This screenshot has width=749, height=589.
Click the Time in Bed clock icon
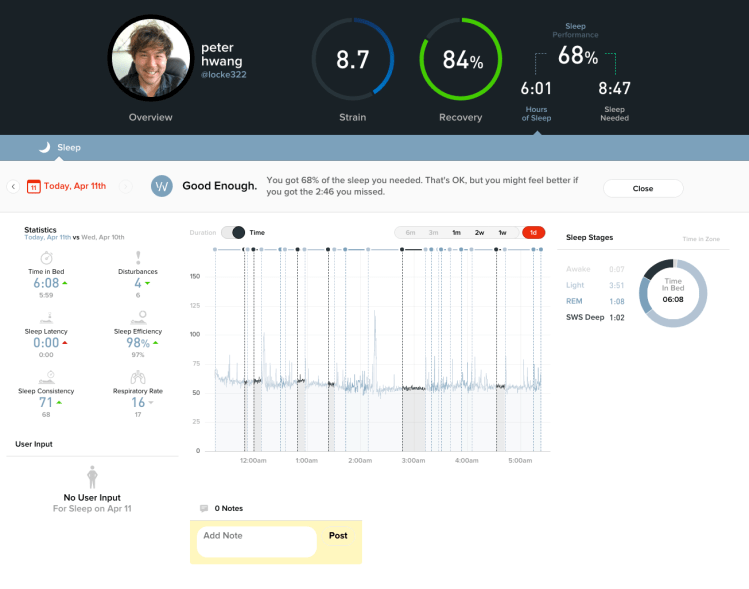pos(46,258)
